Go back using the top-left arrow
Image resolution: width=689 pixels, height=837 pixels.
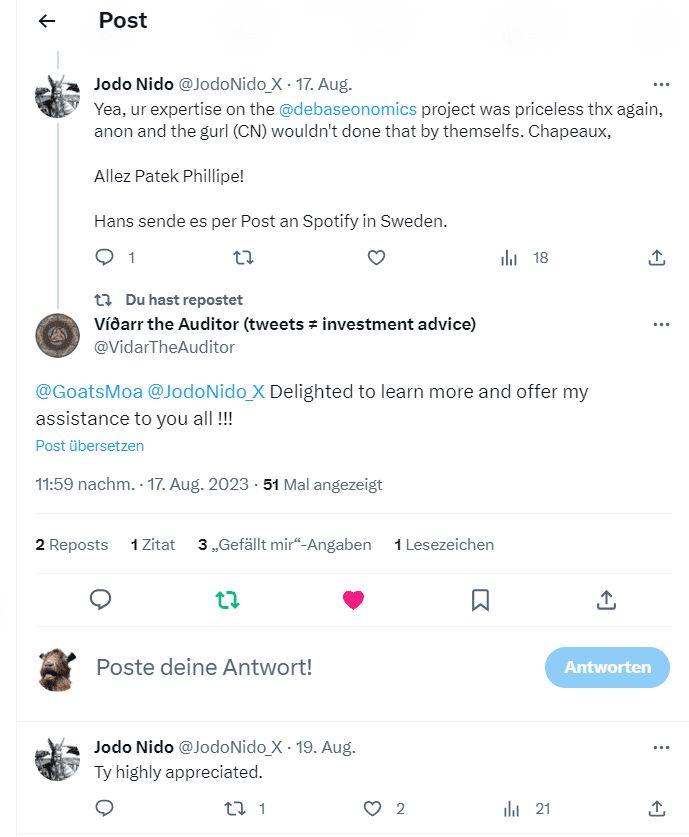tap(47, 21)
